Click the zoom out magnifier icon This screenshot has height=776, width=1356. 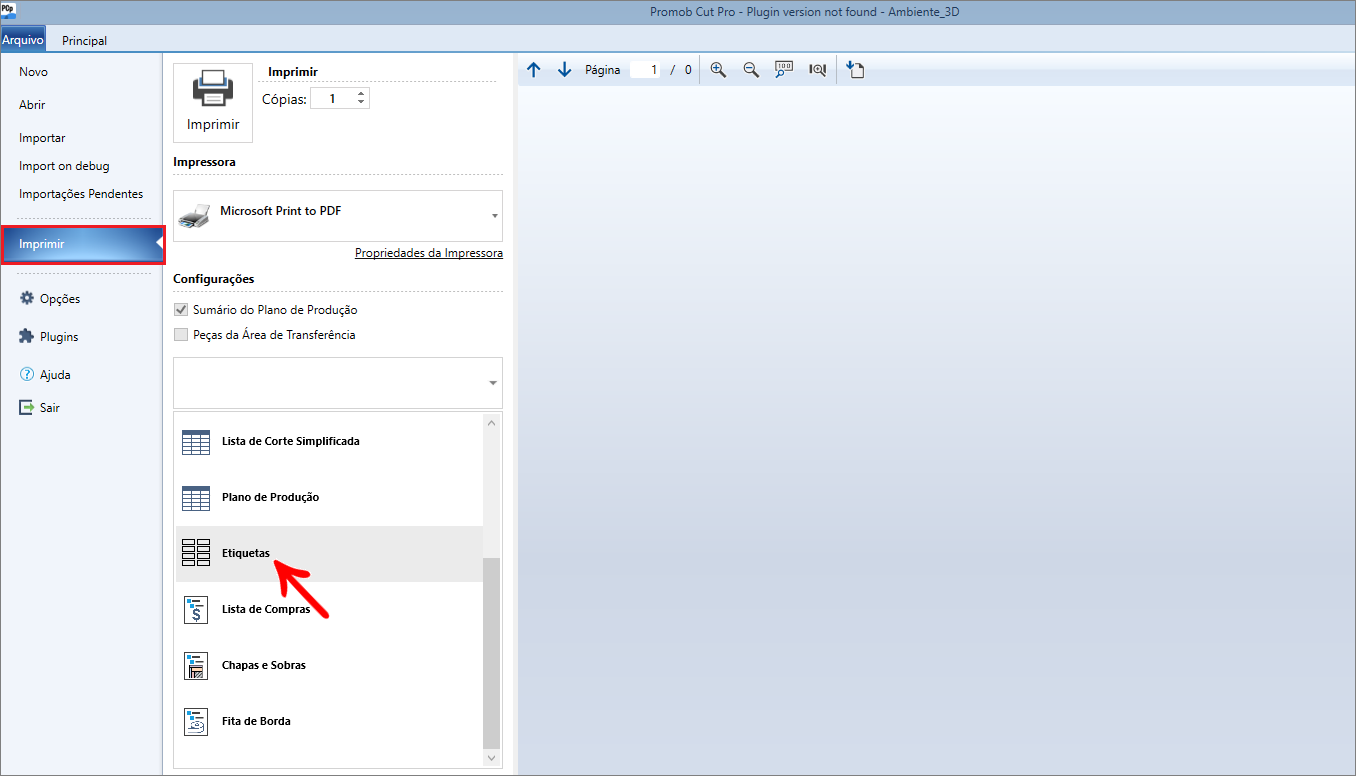tap(751, 70)
